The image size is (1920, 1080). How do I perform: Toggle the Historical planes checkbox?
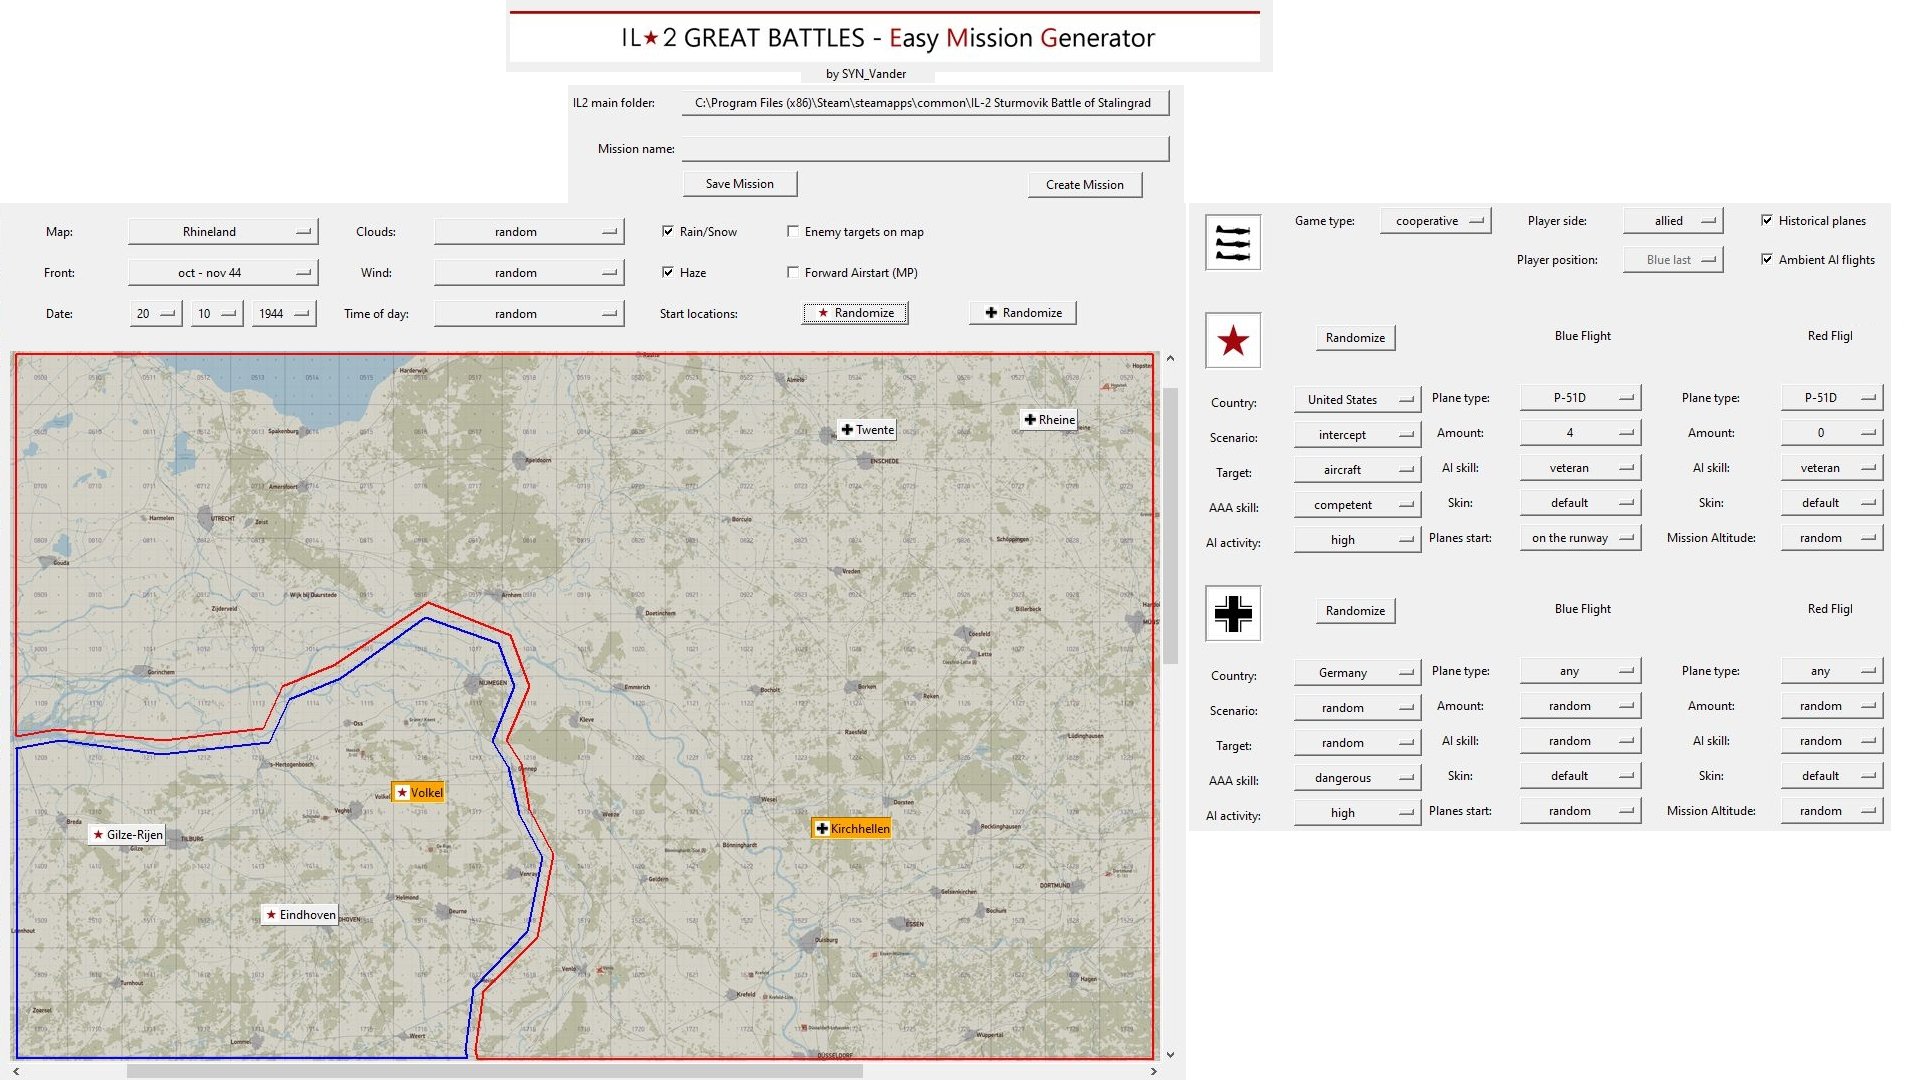coord(1767,221)
